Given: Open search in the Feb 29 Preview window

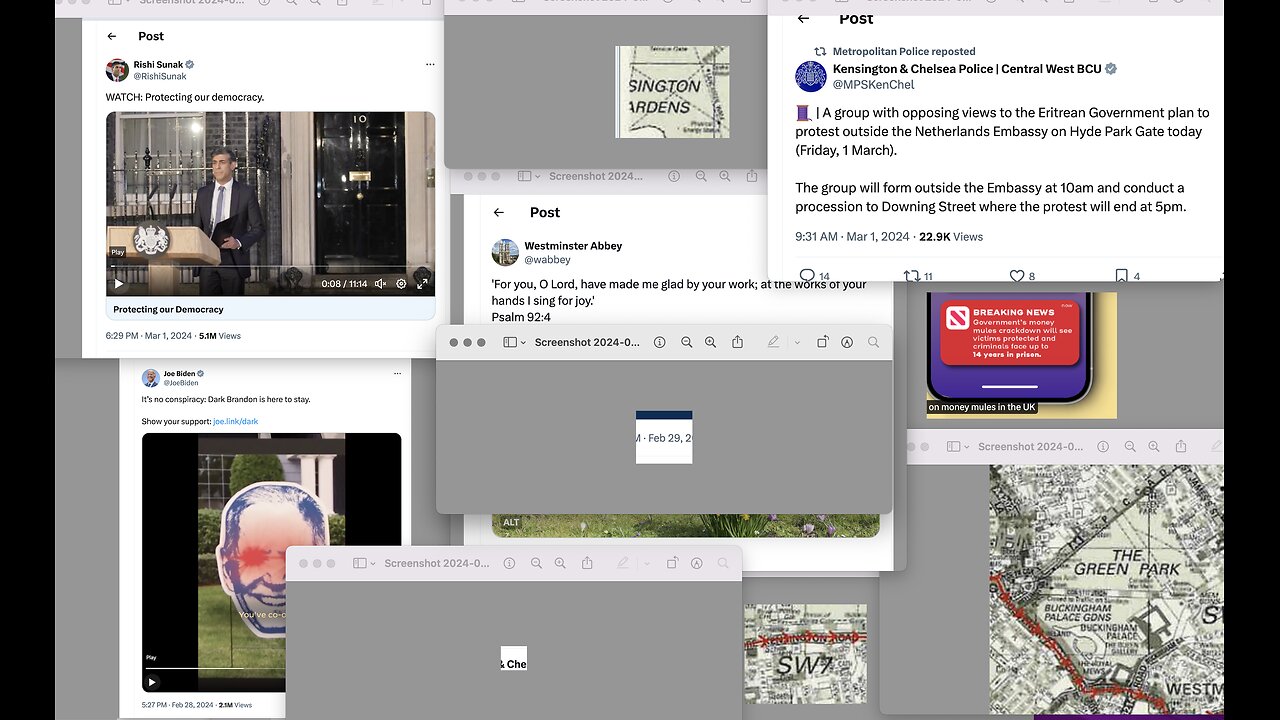Looking at the screenshot, I should coord(873,342).
